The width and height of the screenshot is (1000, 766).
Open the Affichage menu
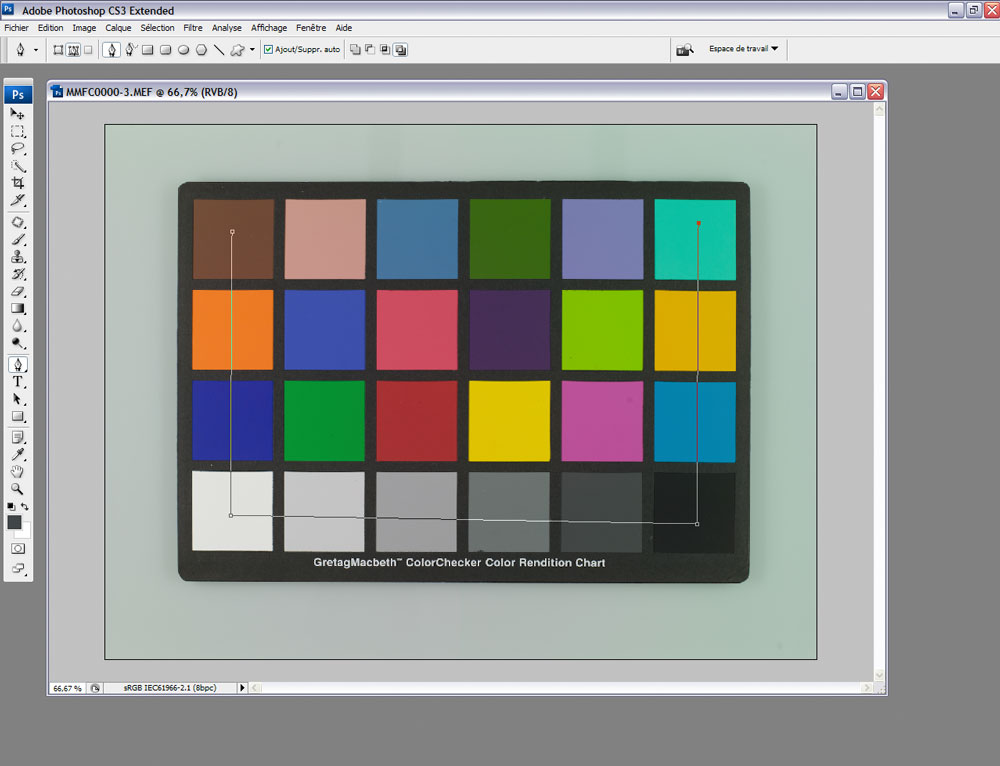269,28
